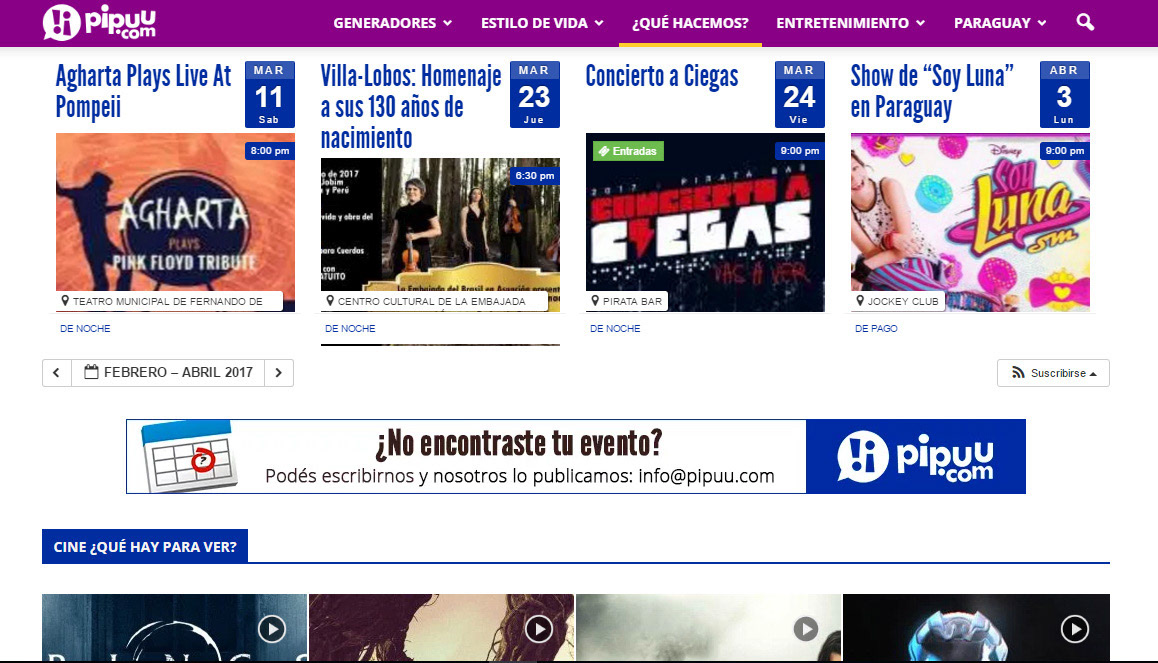Click the Pipuu.com logo in header

pyautogui.click(x=99, y=22)
